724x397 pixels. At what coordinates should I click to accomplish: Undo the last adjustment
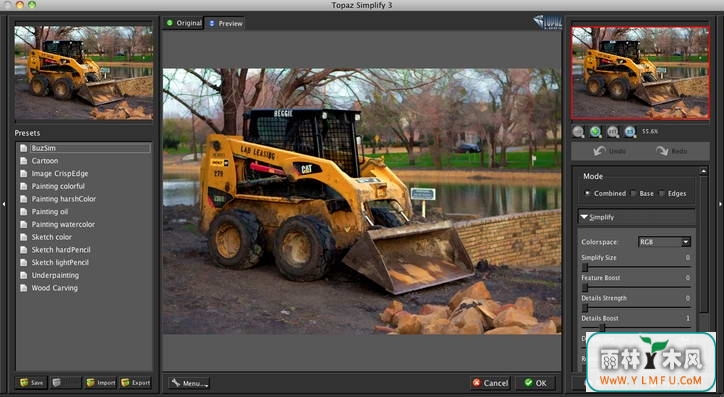pyautogui.click(x=609, y=151)
